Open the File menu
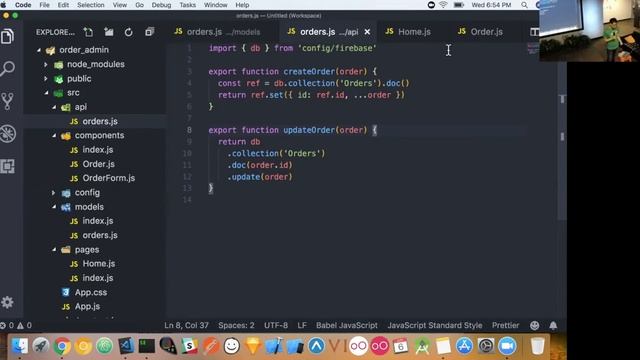640x360 pixels. point(44,5)
